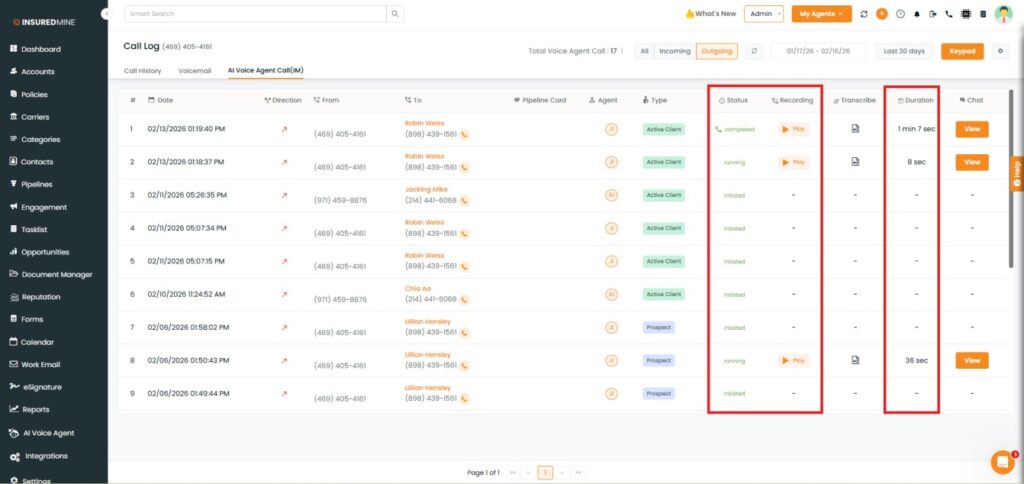The image size is (1024, 484).
Task: Click the Smart Search input field
Action: [x=254, y=14]
